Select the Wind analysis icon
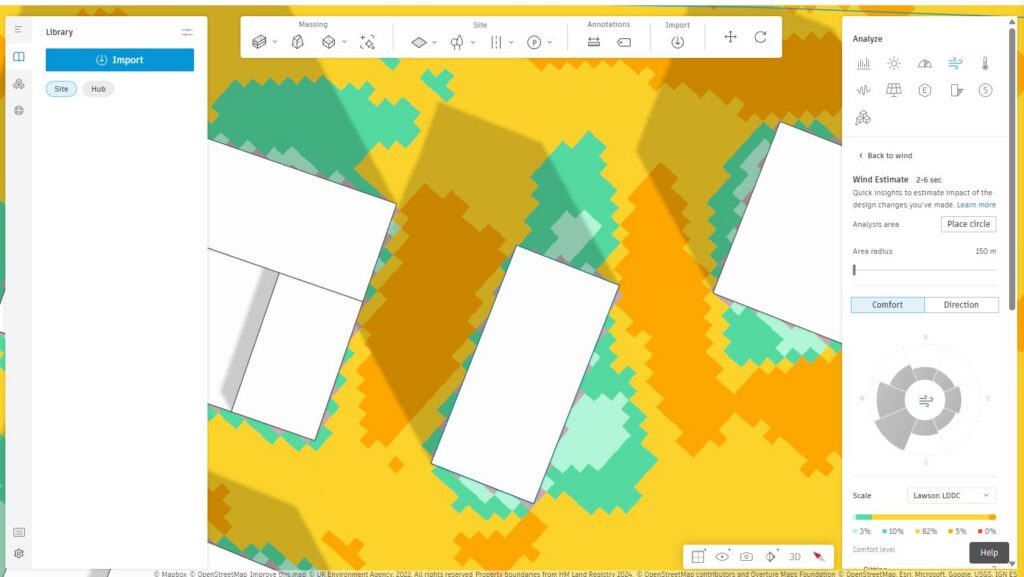The height and width of the screenshot is (577, 1024). 955,63
